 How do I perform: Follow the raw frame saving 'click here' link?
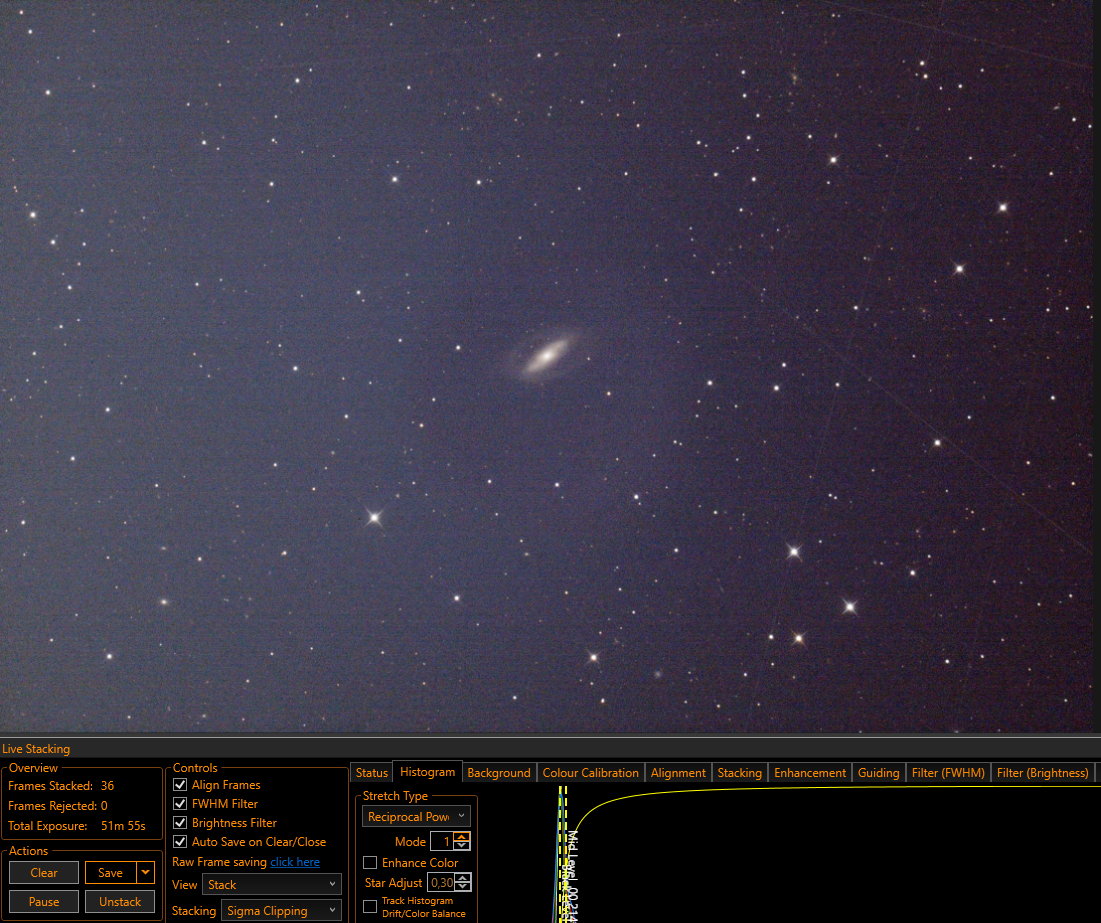[295, 862]
